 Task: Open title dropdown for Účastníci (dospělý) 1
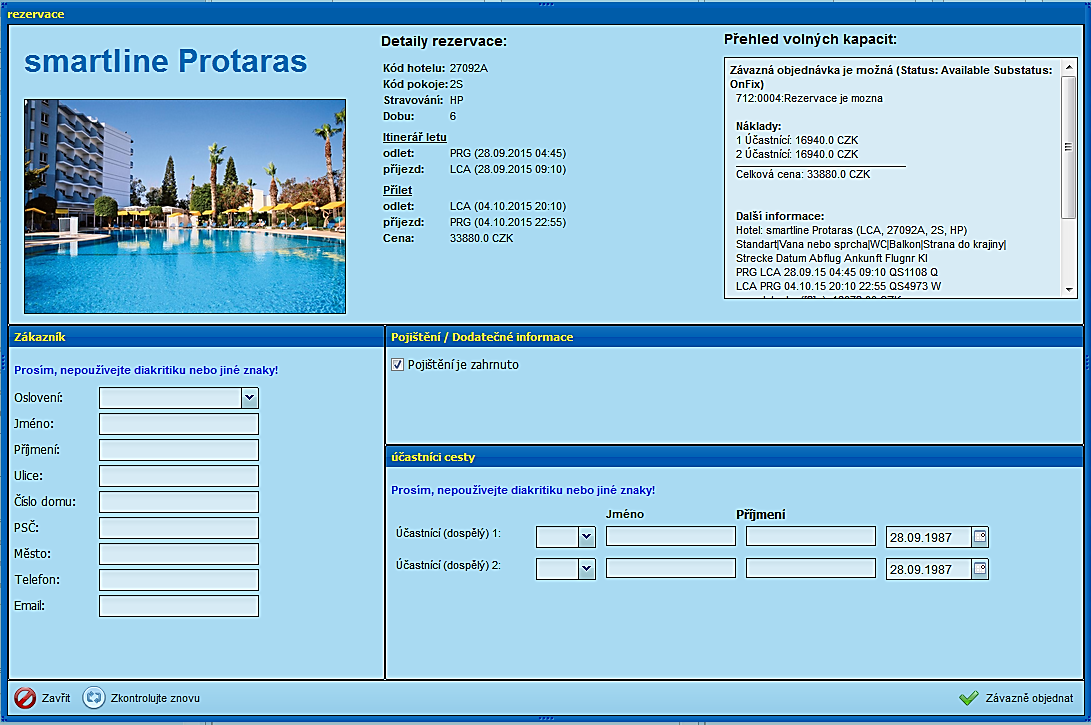point(587,537)
